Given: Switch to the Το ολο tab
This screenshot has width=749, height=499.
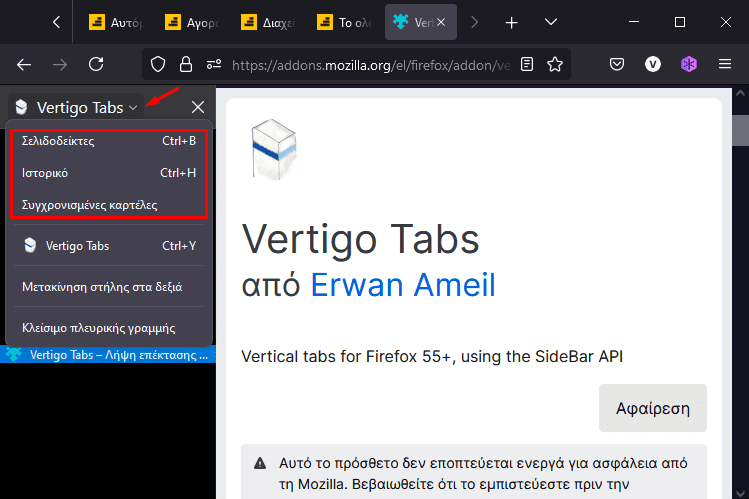Looking at the screenshot, I should point(344,22).
